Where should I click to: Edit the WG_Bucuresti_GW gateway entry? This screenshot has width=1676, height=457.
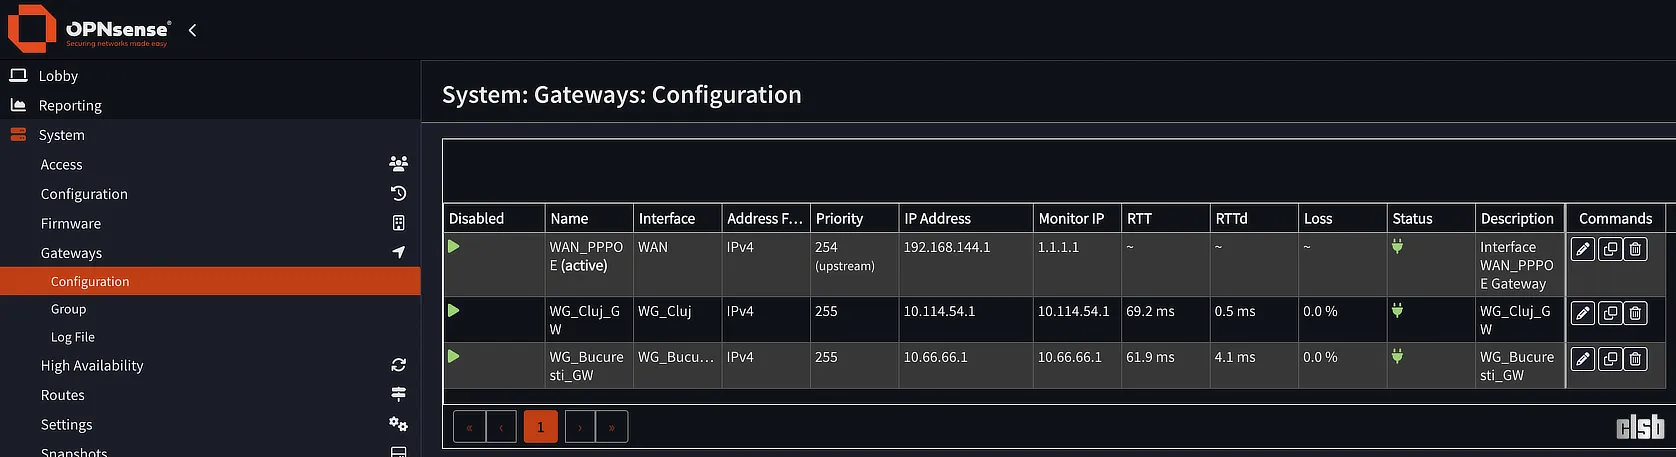click(1582, 358)
